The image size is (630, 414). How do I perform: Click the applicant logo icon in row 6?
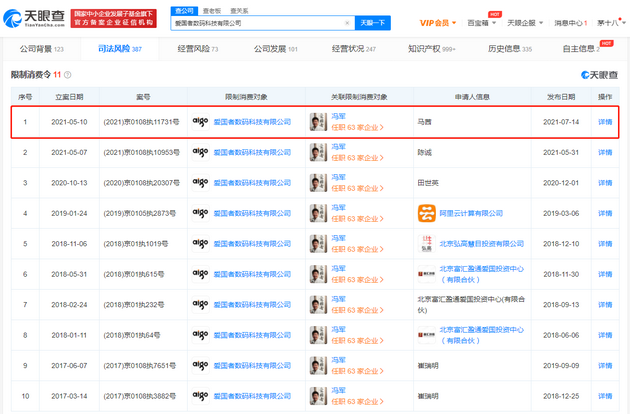click(x=426, y=274)
